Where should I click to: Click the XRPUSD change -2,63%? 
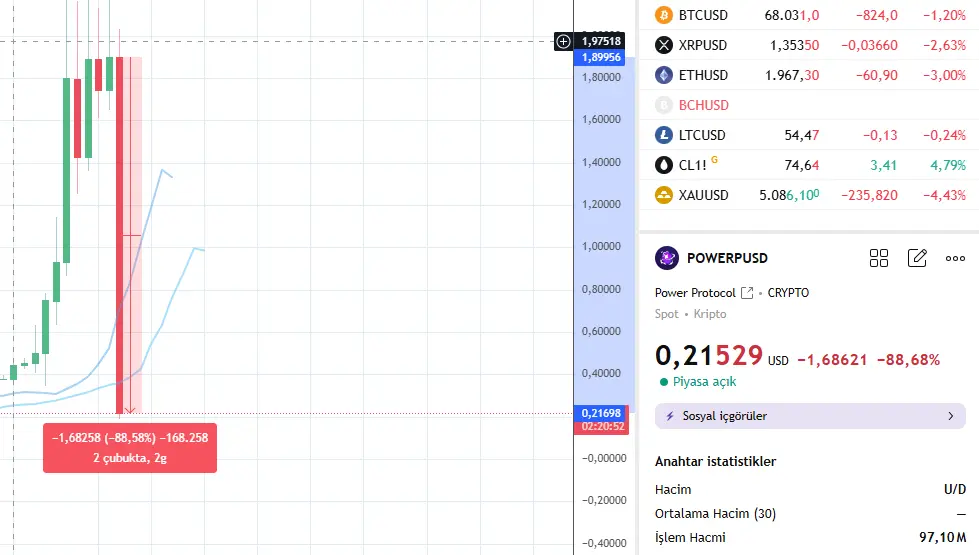pyautogui.click(x=945, y=45)
